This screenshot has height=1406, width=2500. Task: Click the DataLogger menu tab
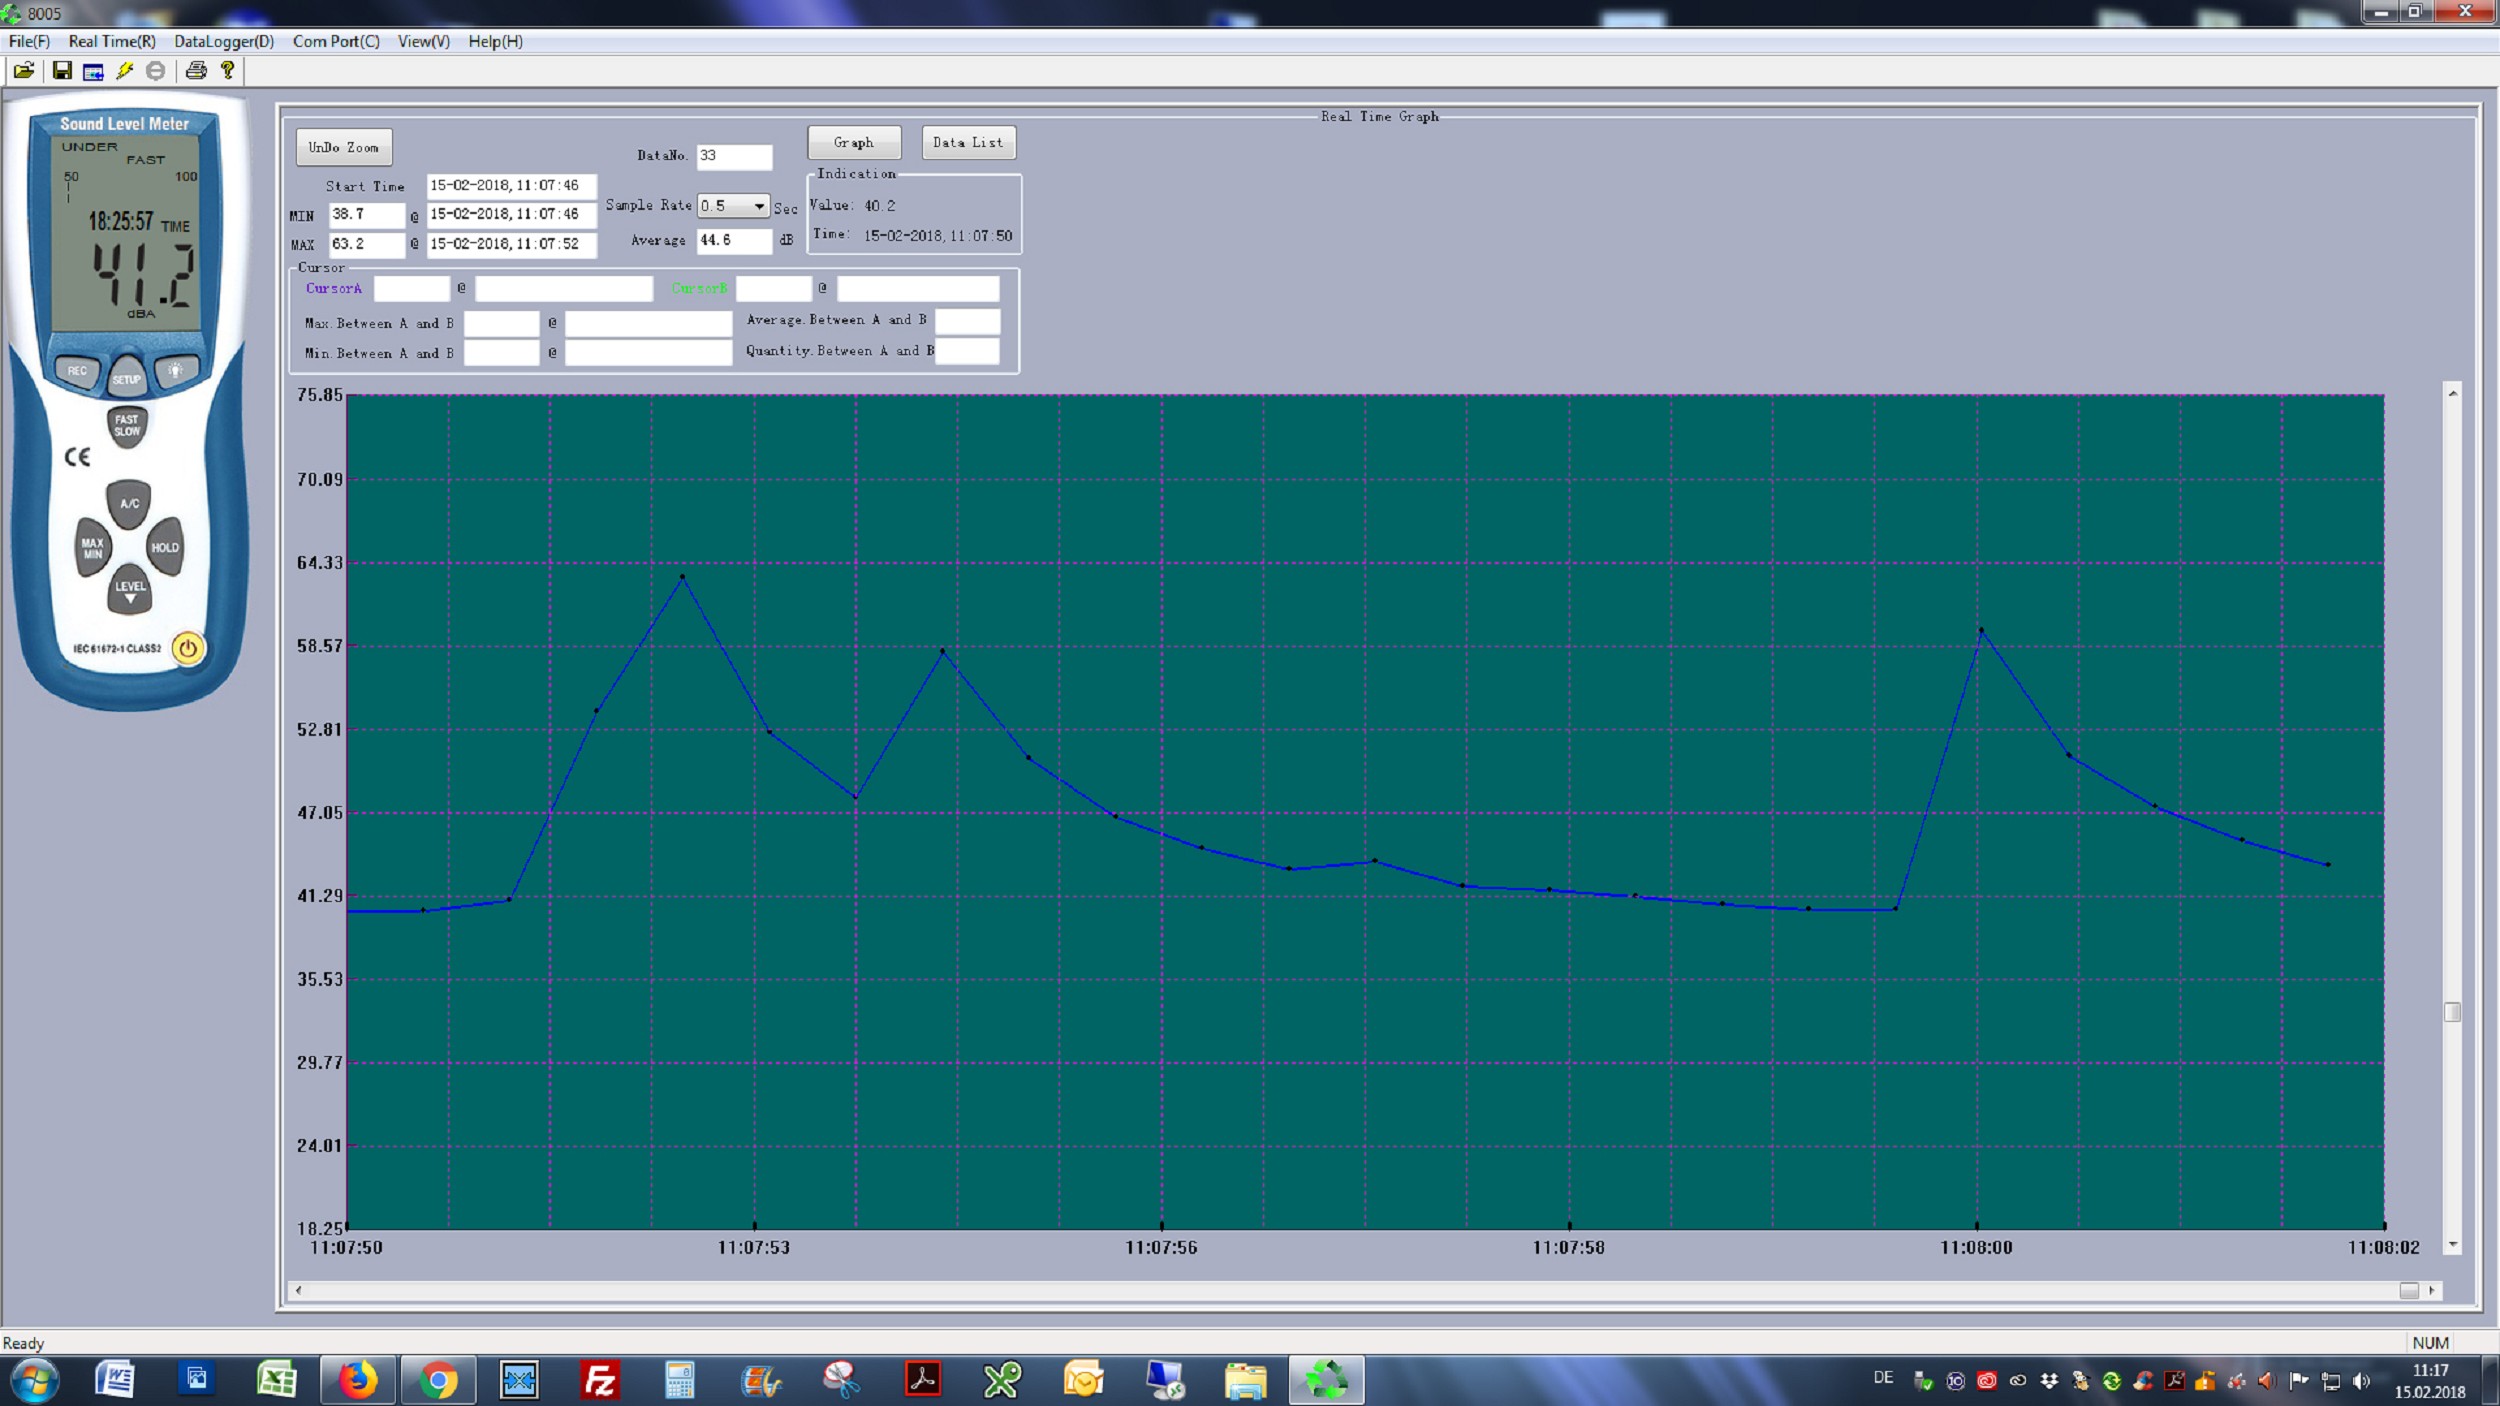pos(223,41)
